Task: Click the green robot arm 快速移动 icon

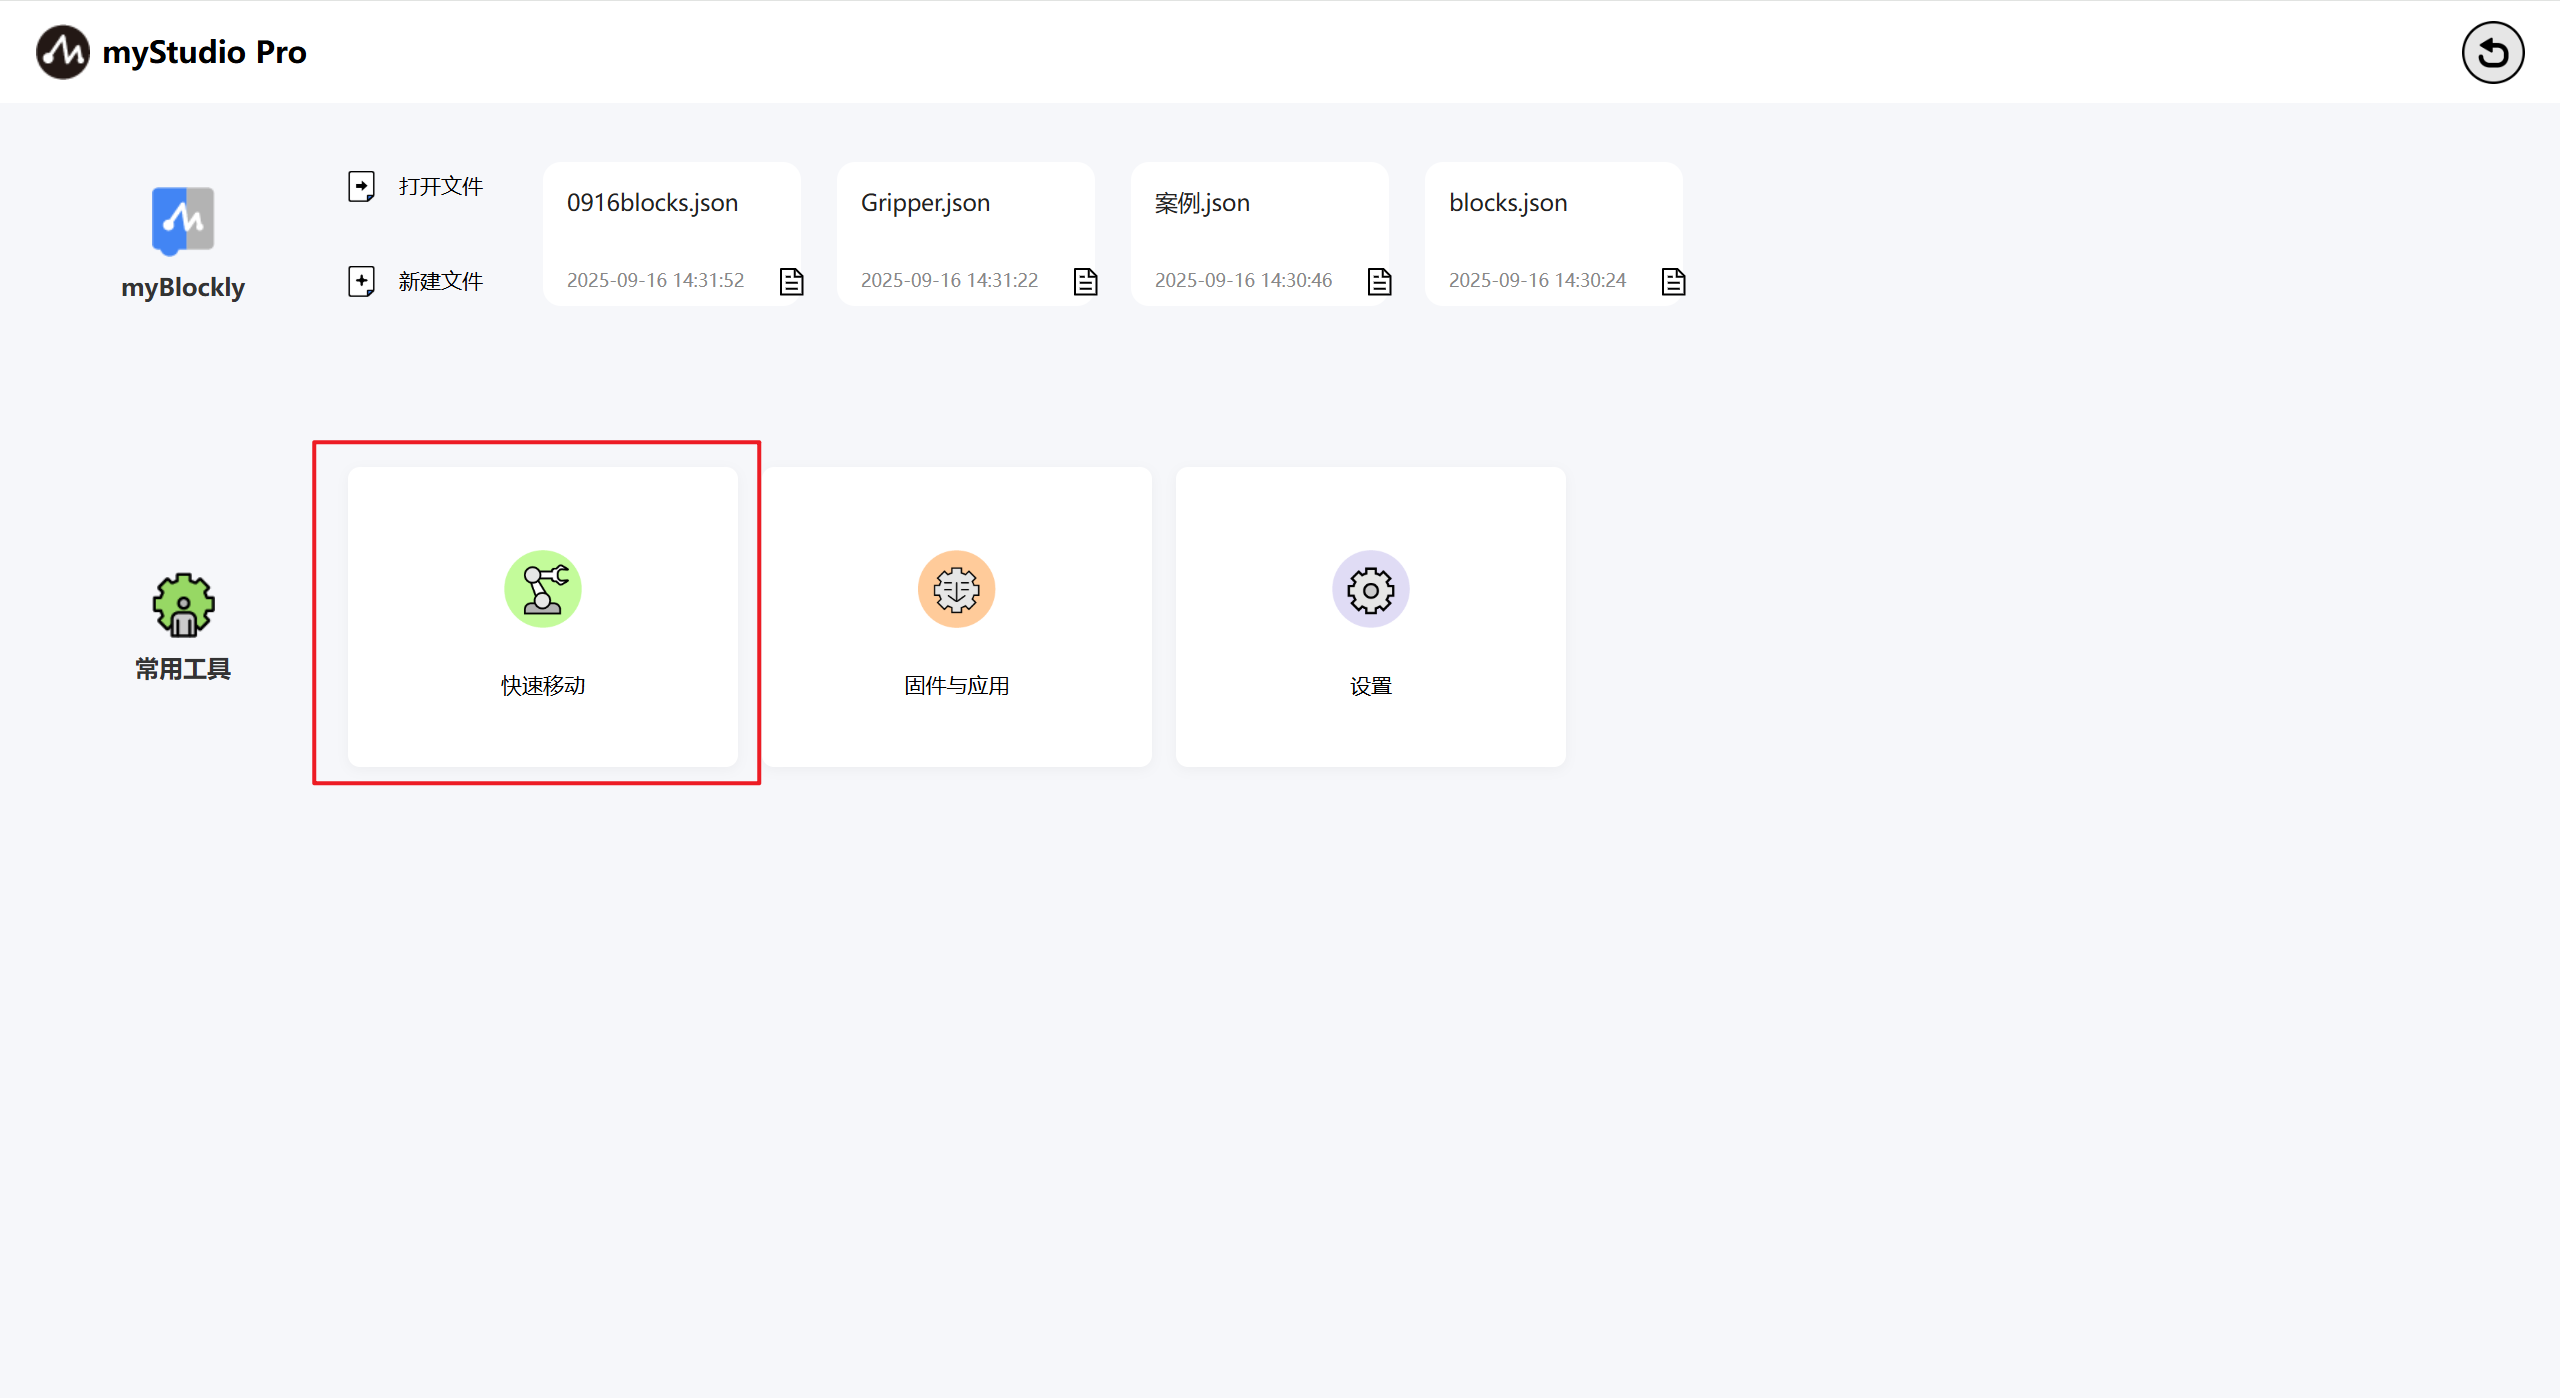Action: tap(542, 590)
